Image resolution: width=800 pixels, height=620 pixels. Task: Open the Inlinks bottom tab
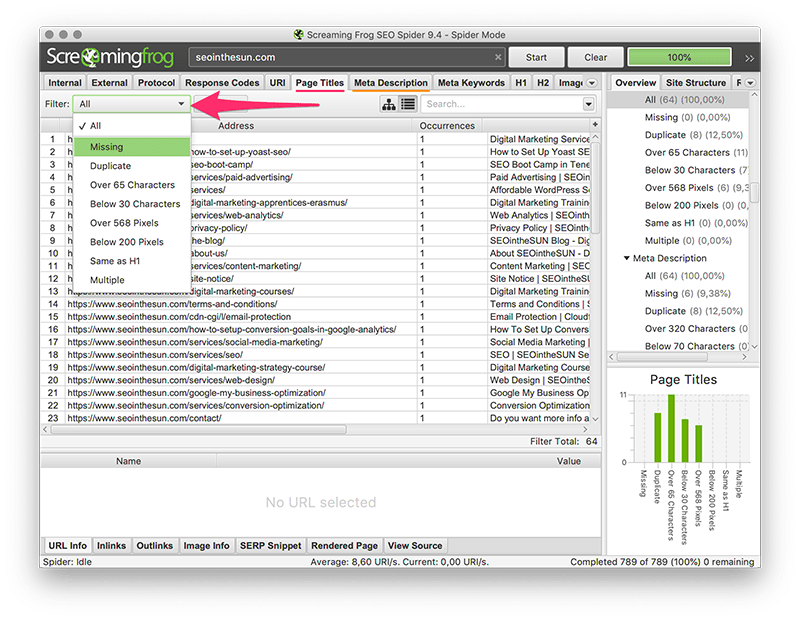111,545
